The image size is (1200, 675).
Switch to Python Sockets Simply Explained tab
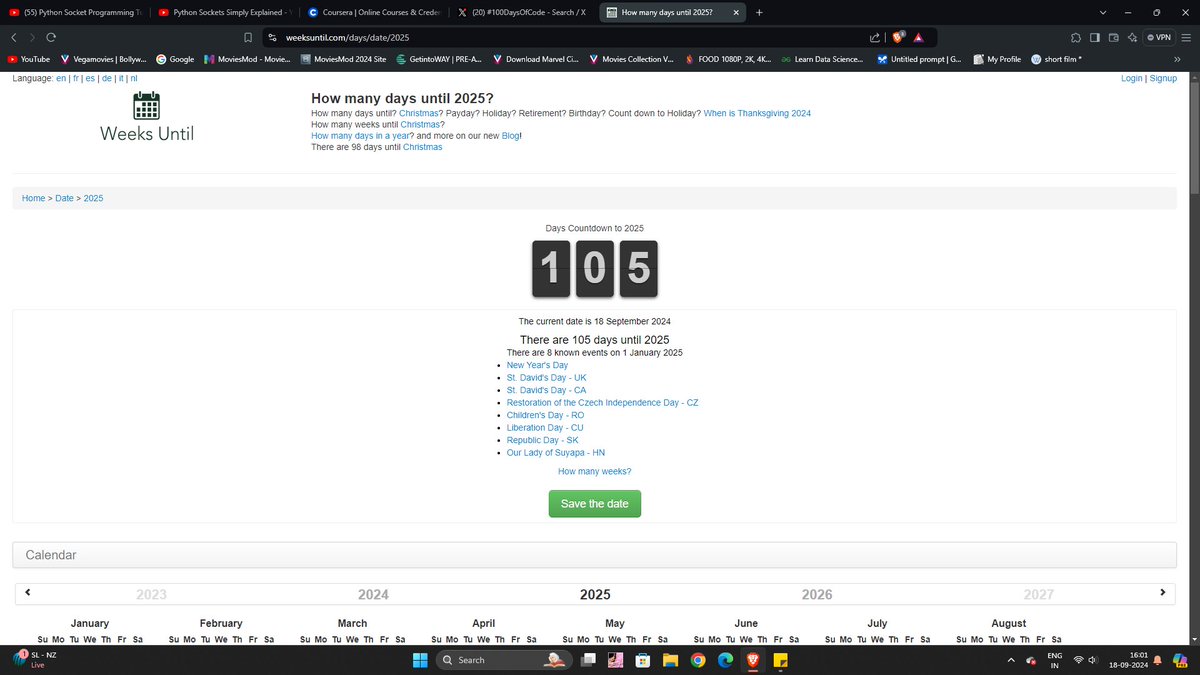[x=225, y=12]
